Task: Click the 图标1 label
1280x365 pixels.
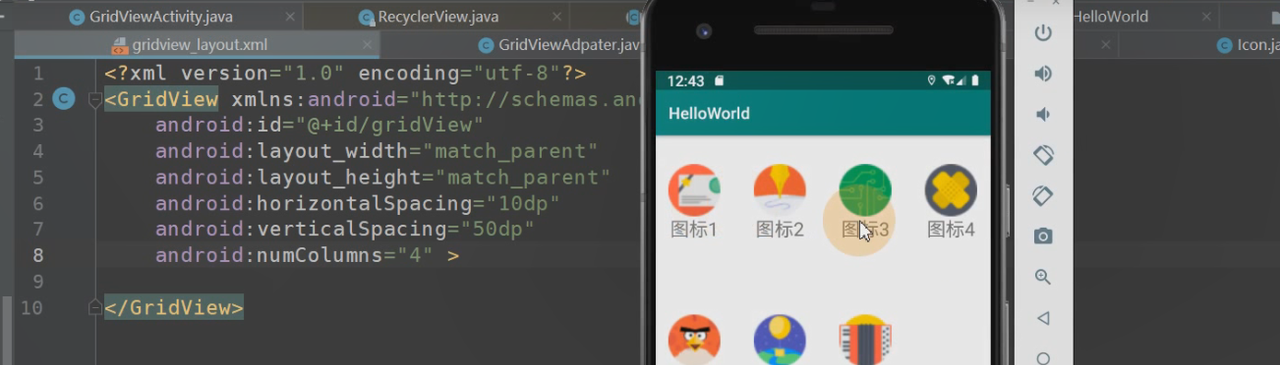Action: pos(694,229)
